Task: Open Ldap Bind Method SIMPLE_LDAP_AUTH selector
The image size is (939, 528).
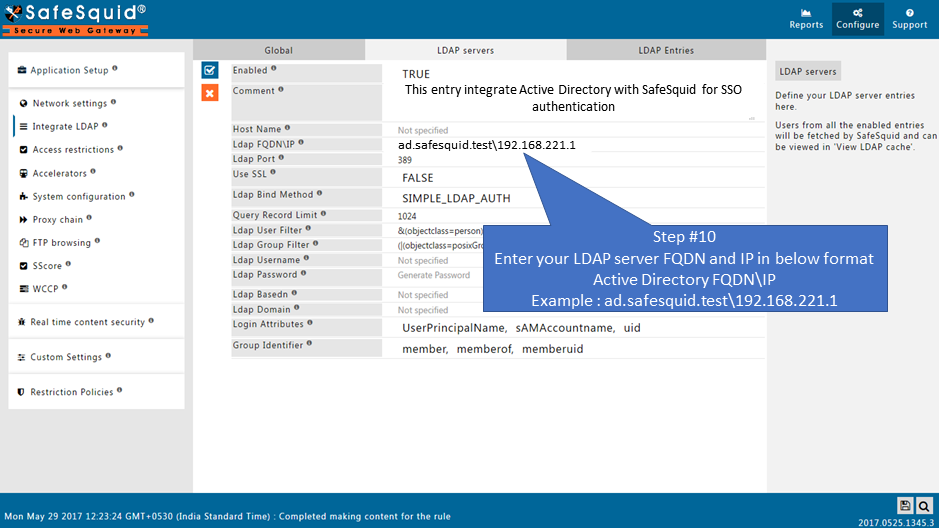Action: pyautogui.click(x=456, y=198)
